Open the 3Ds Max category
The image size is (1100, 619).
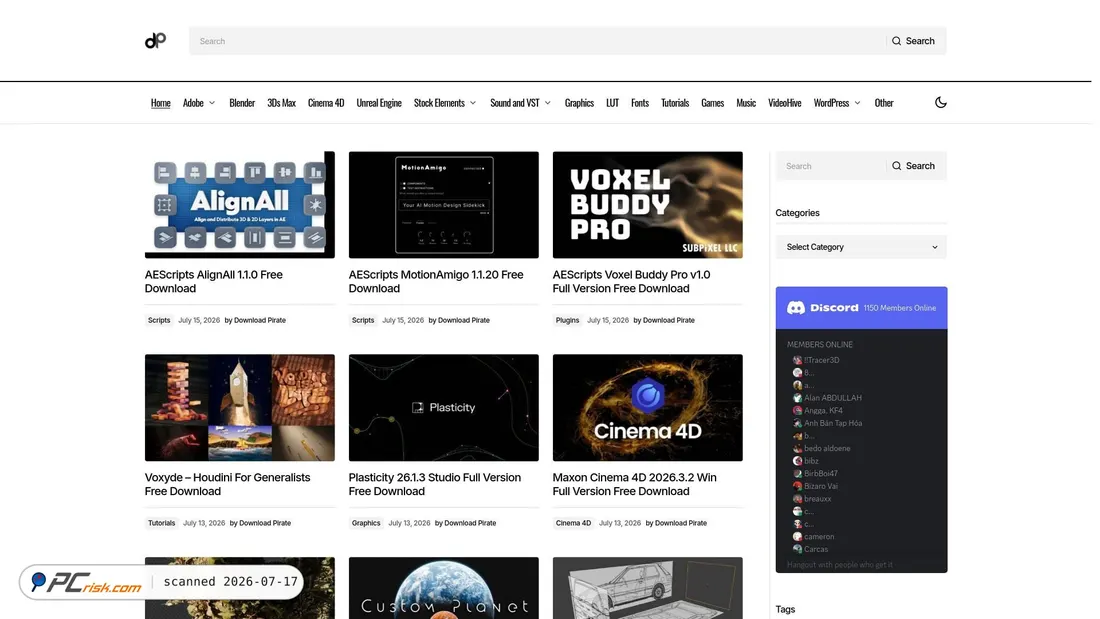click(281, 103)
